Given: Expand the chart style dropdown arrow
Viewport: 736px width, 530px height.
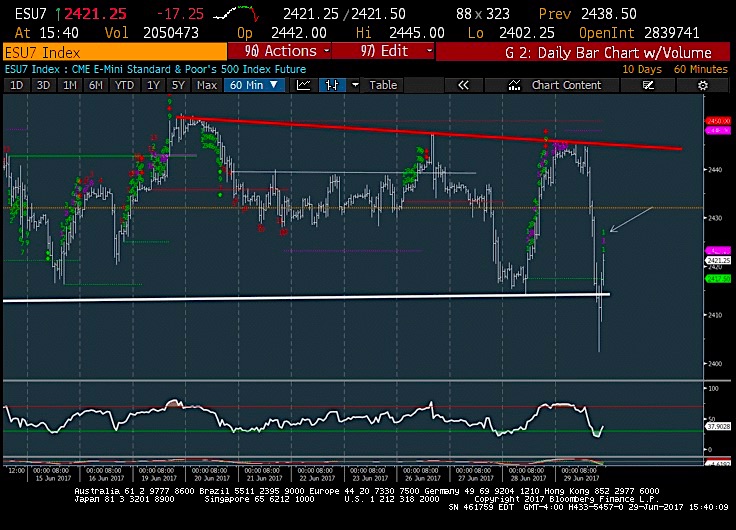Looking at the screenshot, I should [x=355, y=85].
